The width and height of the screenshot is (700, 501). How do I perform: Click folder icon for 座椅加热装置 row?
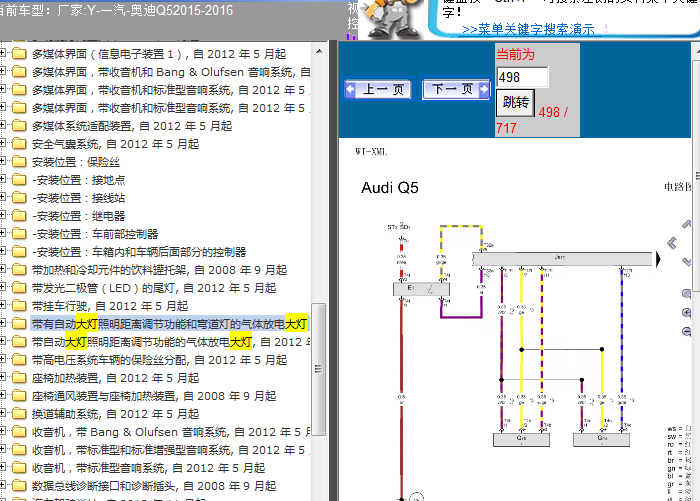[19, 378]
